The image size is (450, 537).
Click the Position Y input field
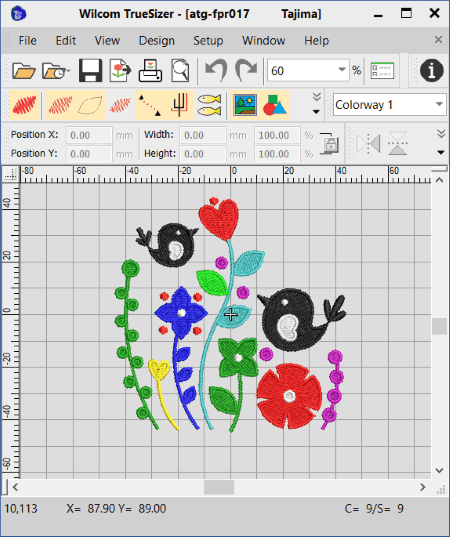tap(89, 154)
